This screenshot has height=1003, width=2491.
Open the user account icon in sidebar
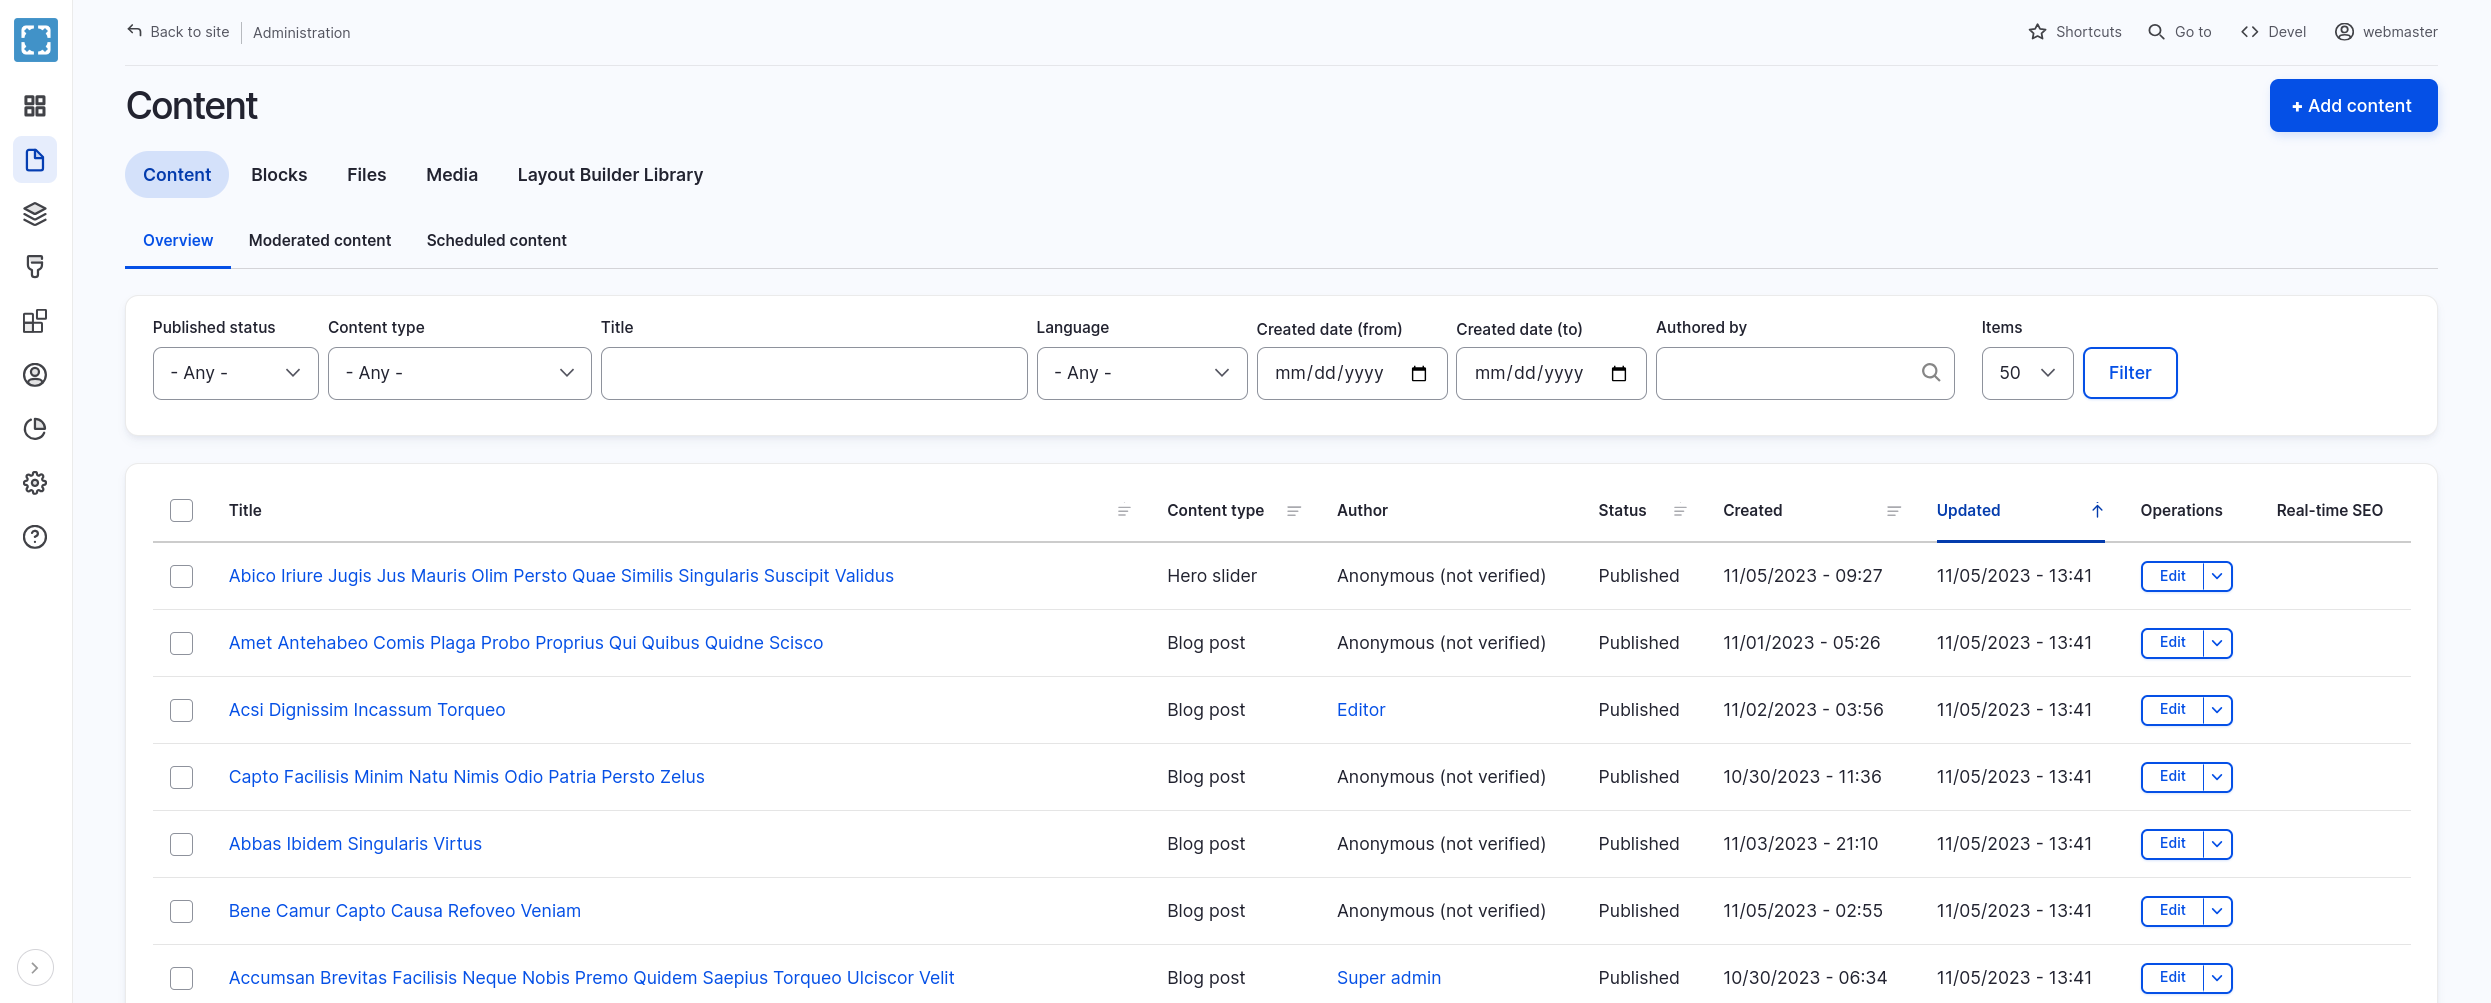tap(35, 375)
